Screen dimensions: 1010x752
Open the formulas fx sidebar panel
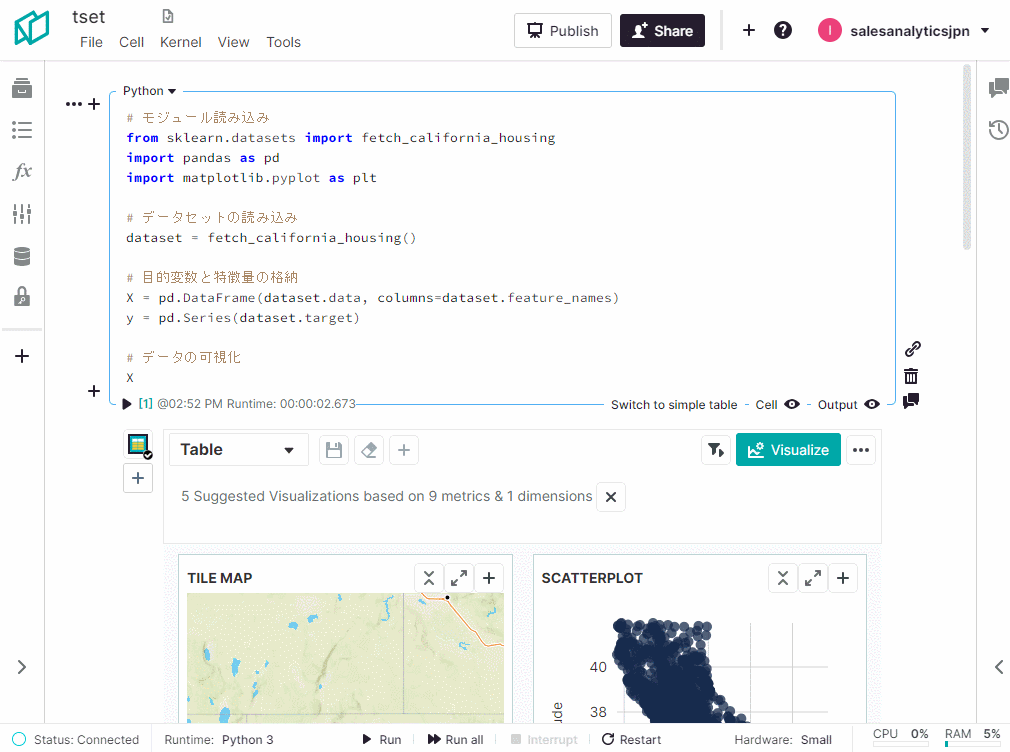[22, 172]
